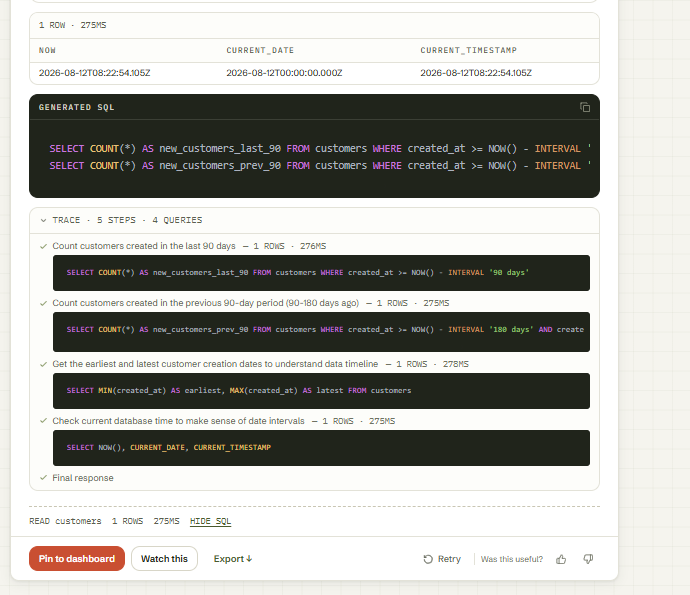
Task: Click the HIDE SQL link
Action: 210,521
